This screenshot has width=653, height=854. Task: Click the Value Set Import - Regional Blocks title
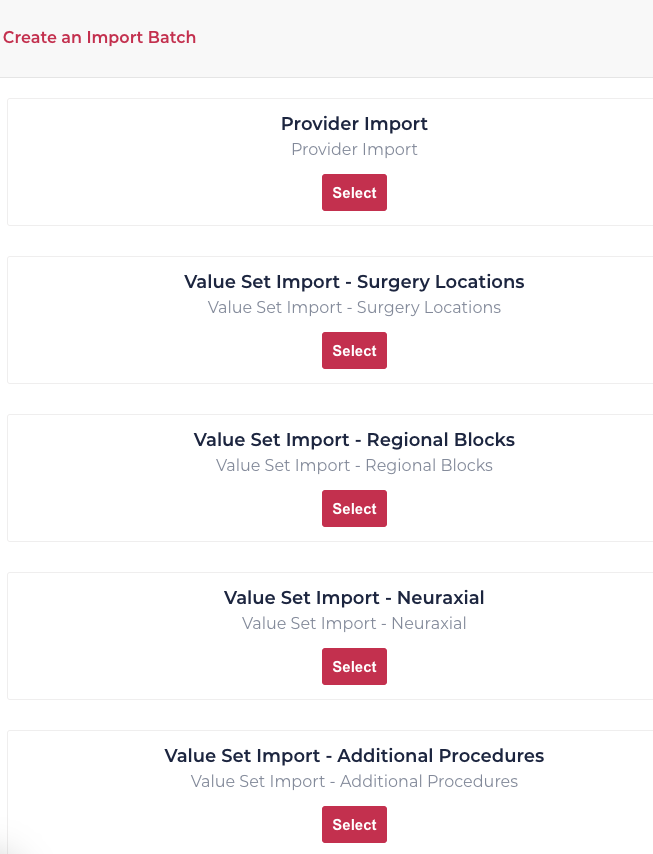tap(354, 439)
